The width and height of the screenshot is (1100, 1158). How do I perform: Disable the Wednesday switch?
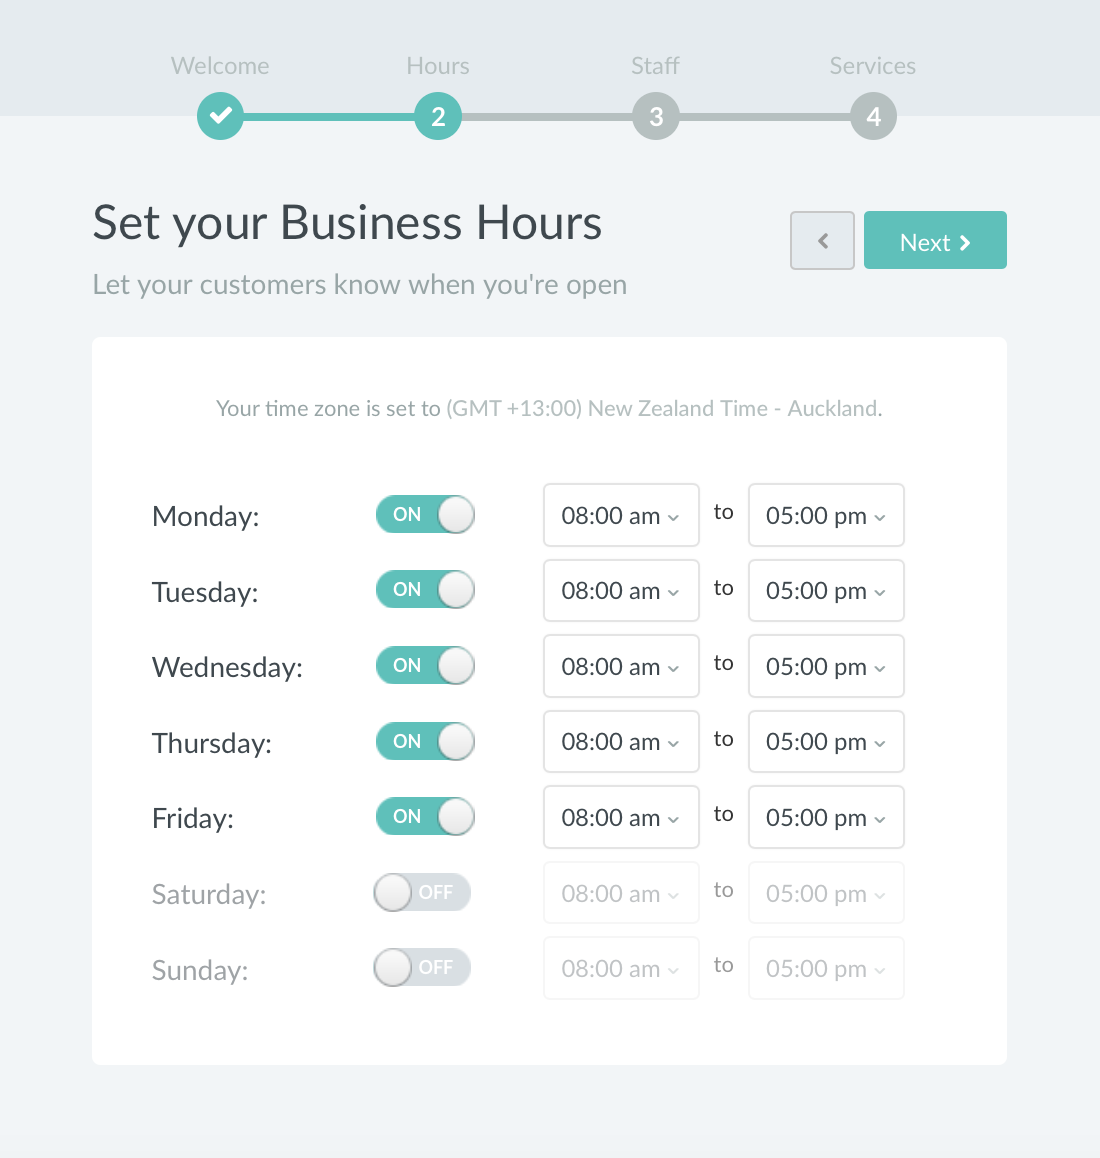click(x=426, y=665)
